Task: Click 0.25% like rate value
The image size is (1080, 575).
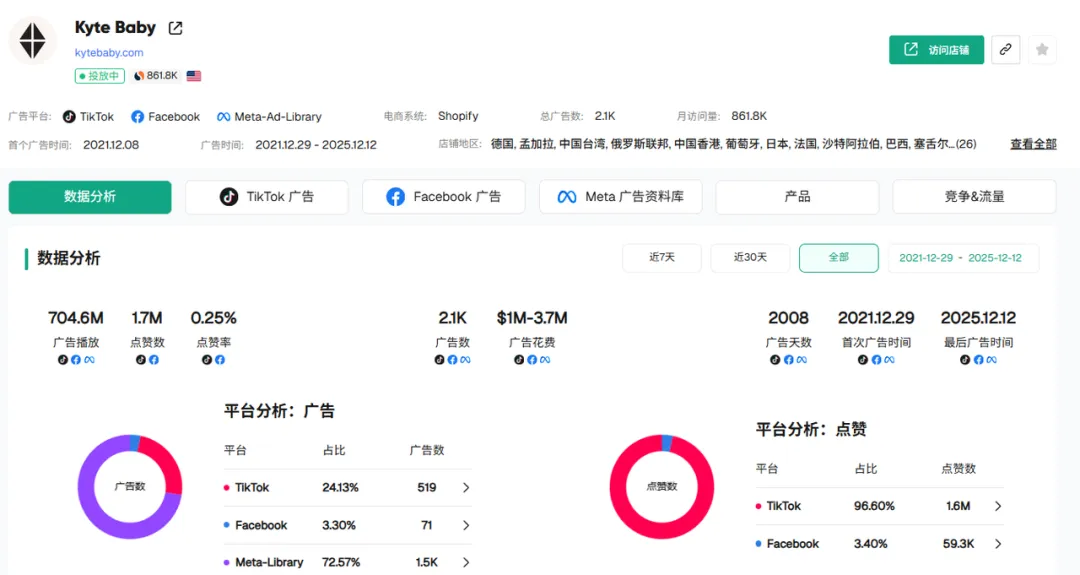Action: click(x=214, y=318)
